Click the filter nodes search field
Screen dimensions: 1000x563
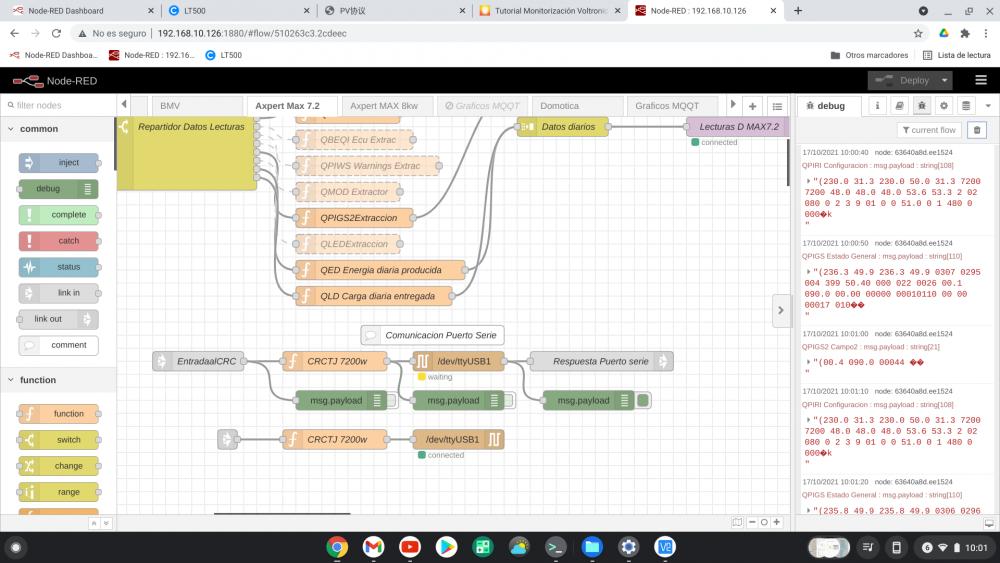(59, 105)
